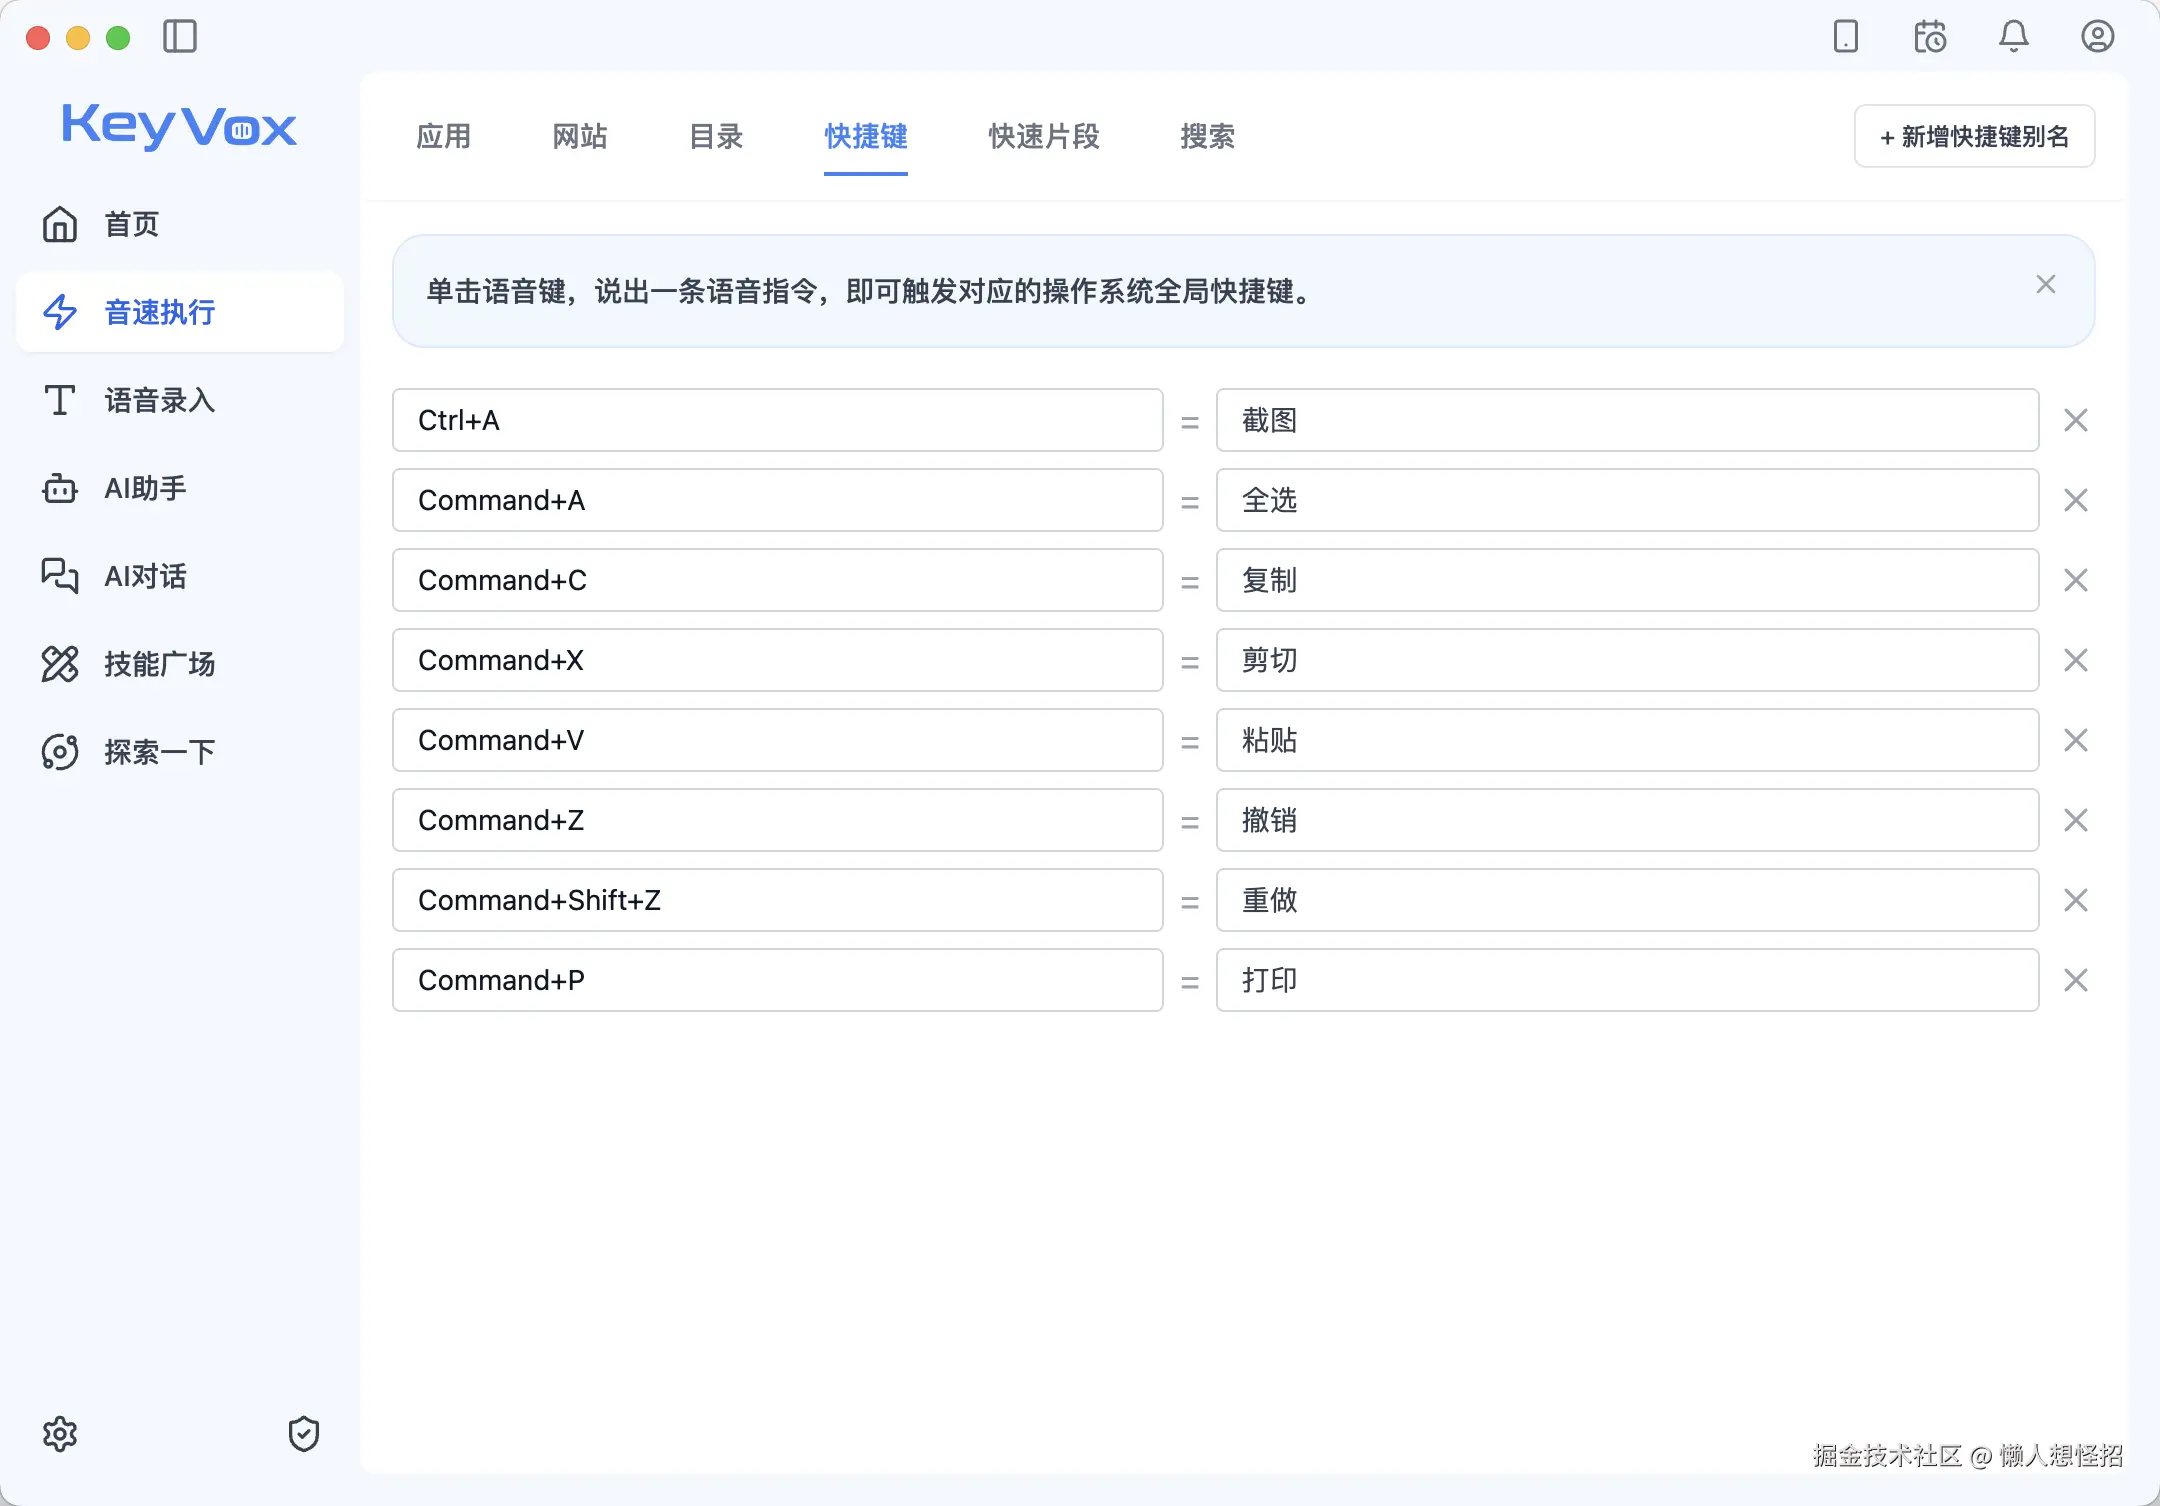
Task: Click the schedule/timer icon in top bar
Action: coord(1929,37)
